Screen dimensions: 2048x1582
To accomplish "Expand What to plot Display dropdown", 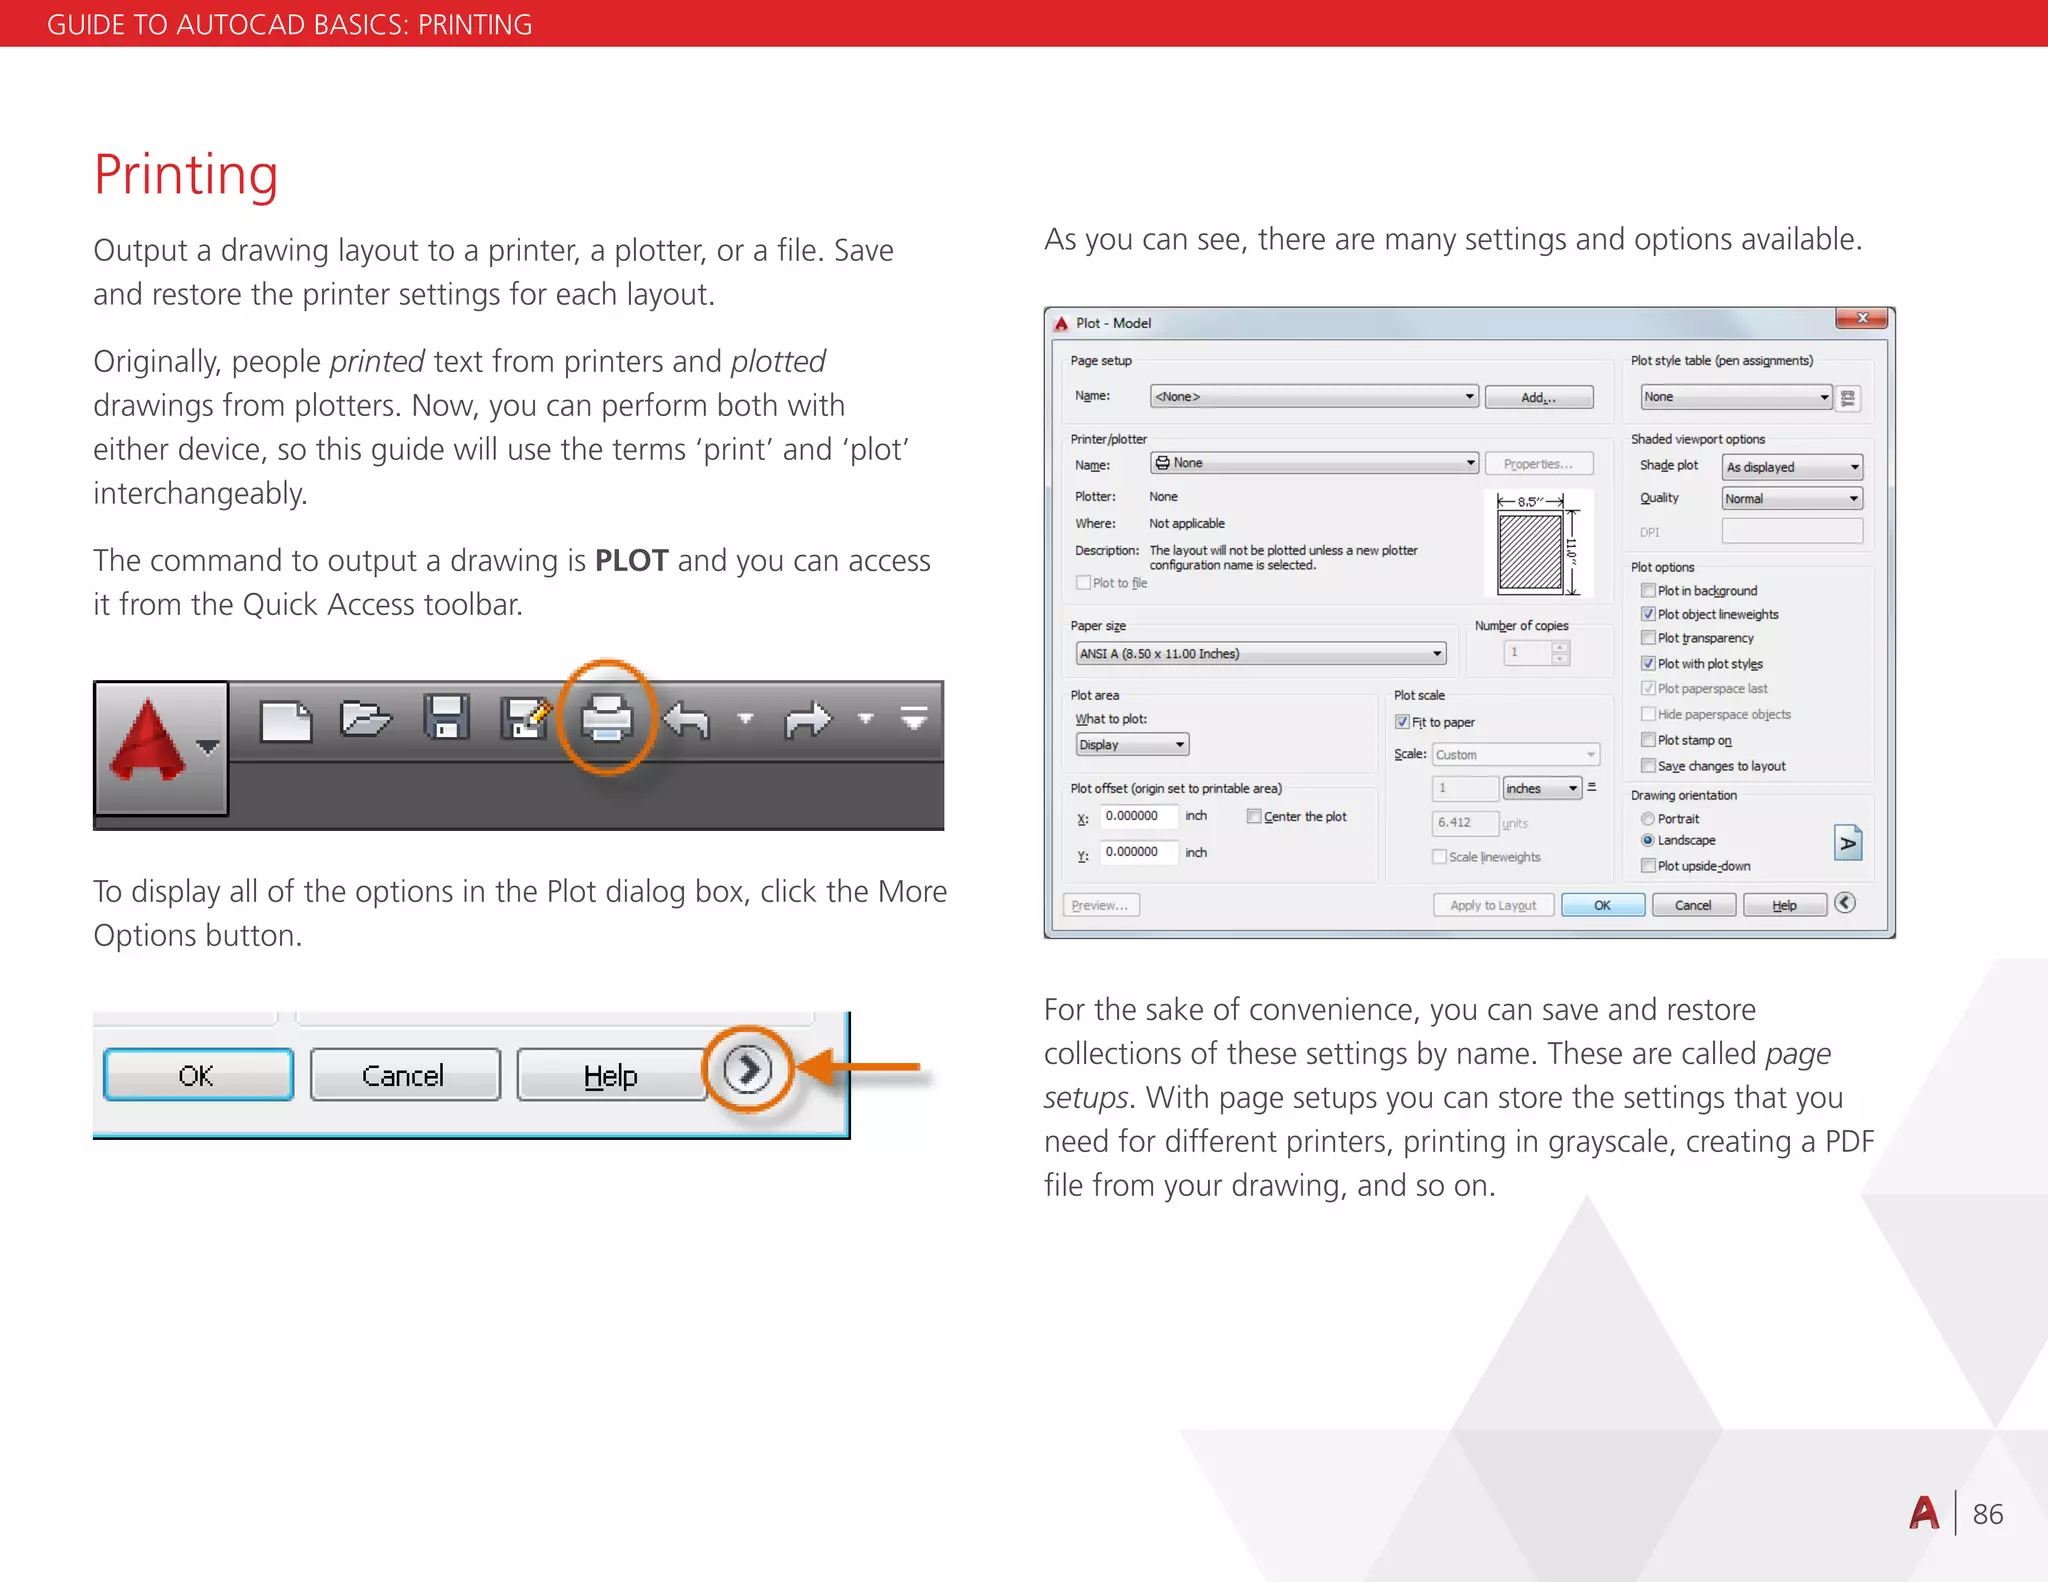I will tap(1132, 745).
